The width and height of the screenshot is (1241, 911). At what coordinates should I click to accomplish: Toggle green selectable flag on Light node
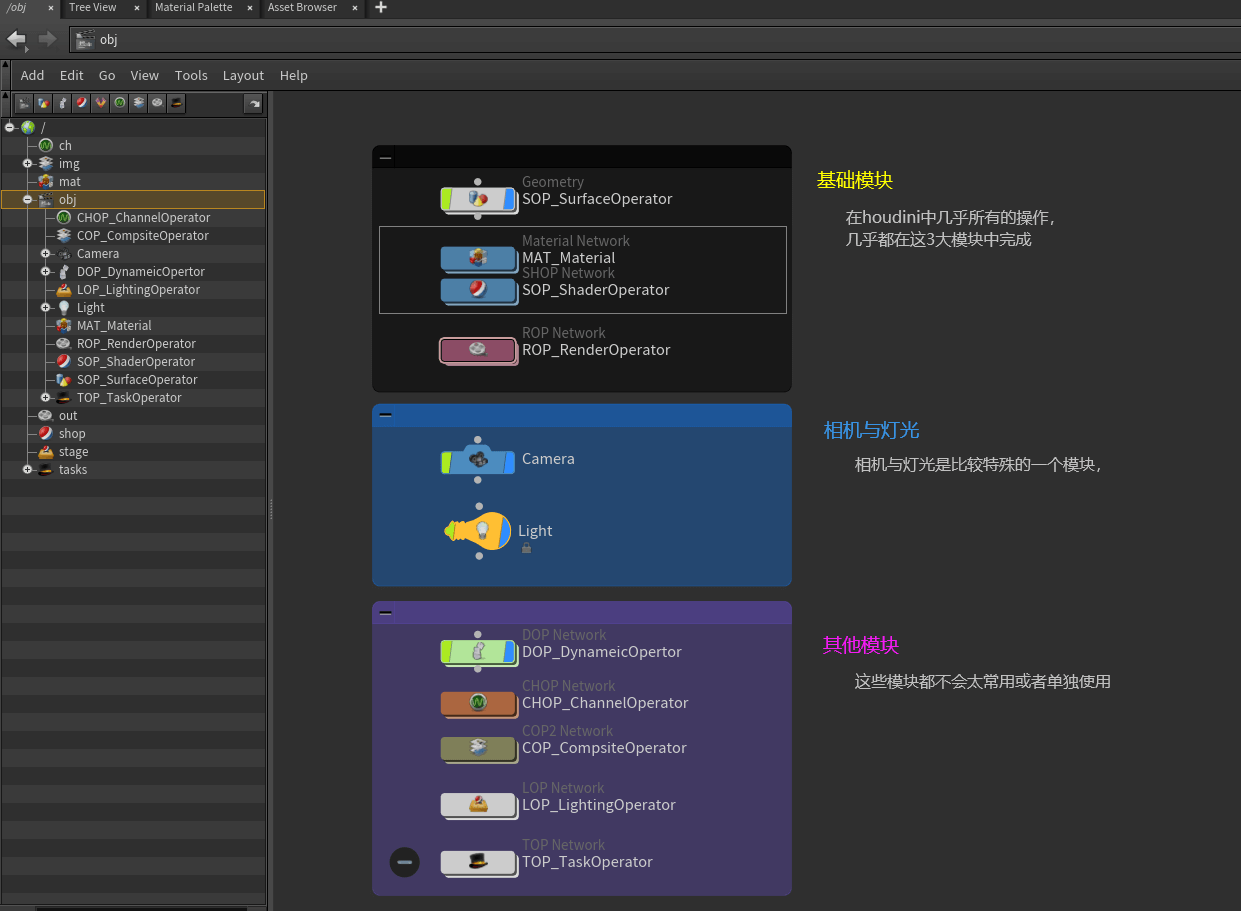[x=449, y=531]
